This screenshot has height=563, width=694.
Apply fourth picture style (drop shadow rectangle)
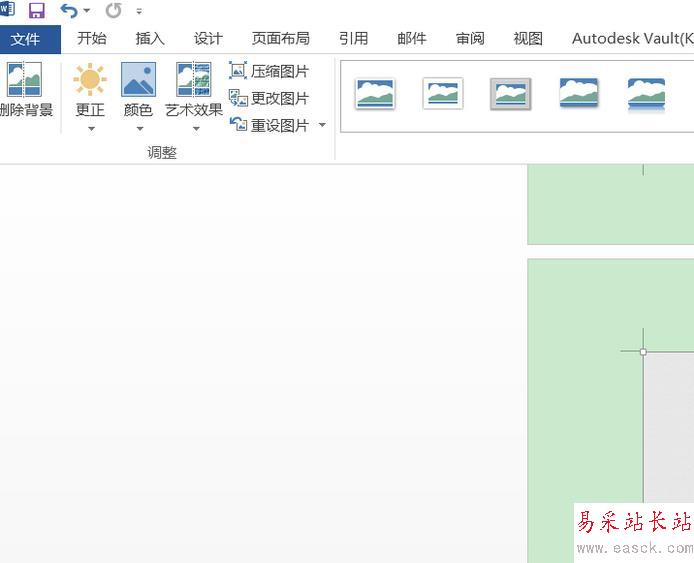click(578, 93)
